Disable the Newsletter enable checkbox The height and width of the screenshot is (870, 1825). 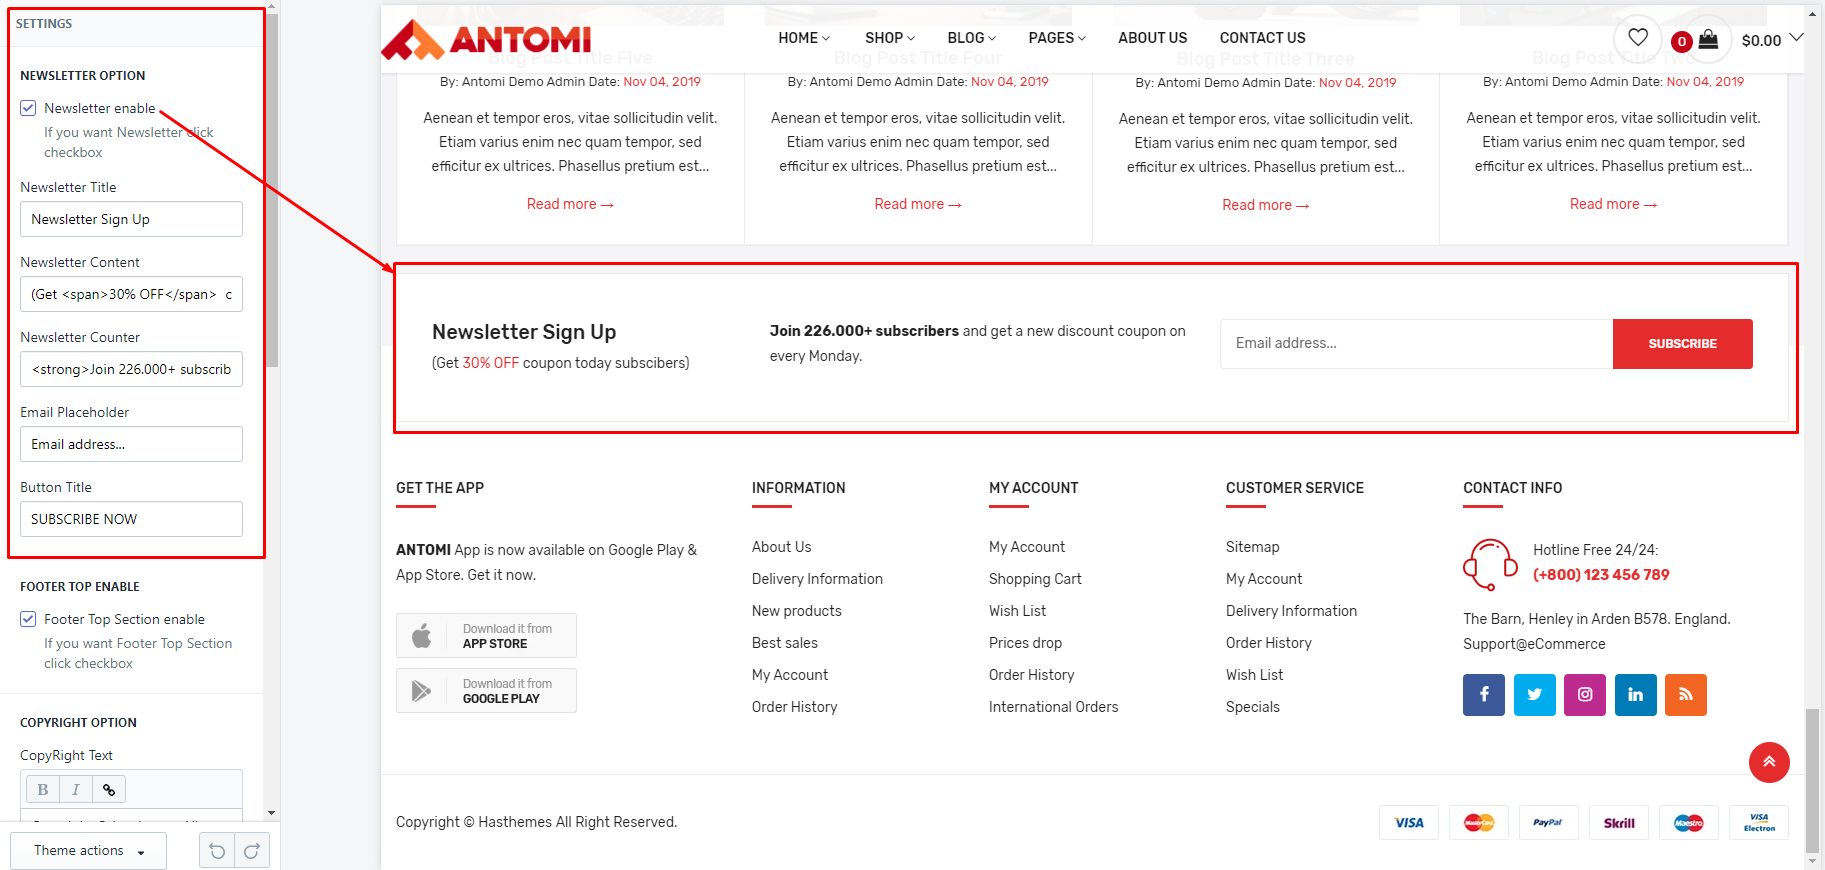click(x=29, y=108)
